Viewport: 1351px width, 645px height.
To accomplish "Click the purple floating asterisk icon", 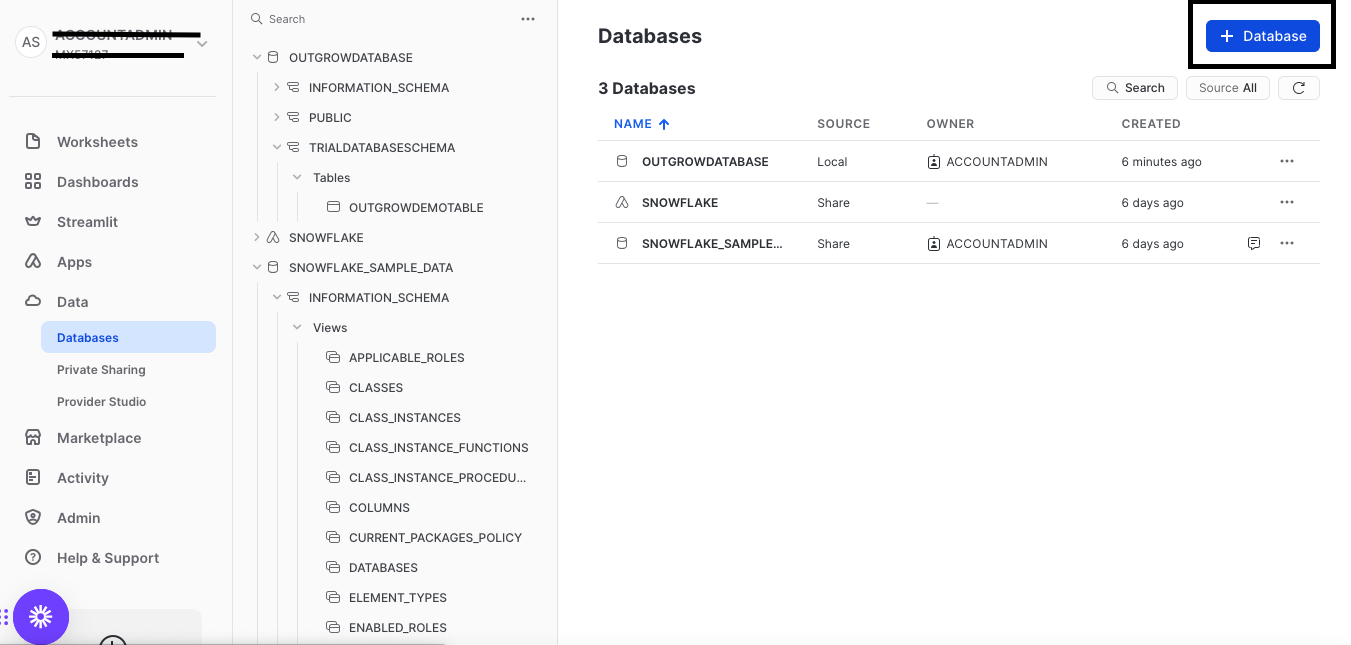I will (41, 617).
